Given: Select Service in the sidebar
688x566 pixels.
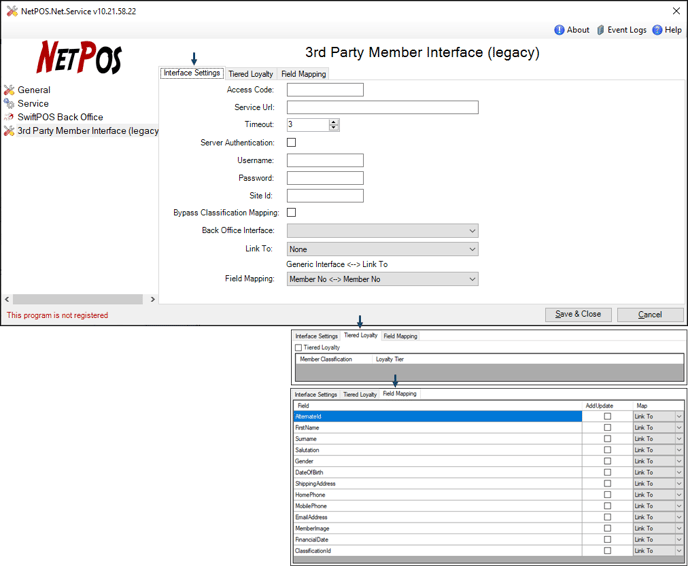Looking at the screenshot, I should click(x=33, y=104).
